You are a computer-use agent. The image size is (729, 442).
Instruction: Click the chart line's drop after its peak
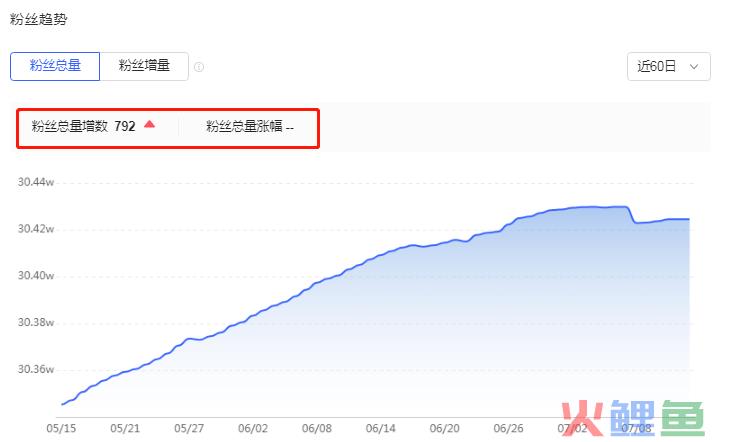click(x=632, y=215)
